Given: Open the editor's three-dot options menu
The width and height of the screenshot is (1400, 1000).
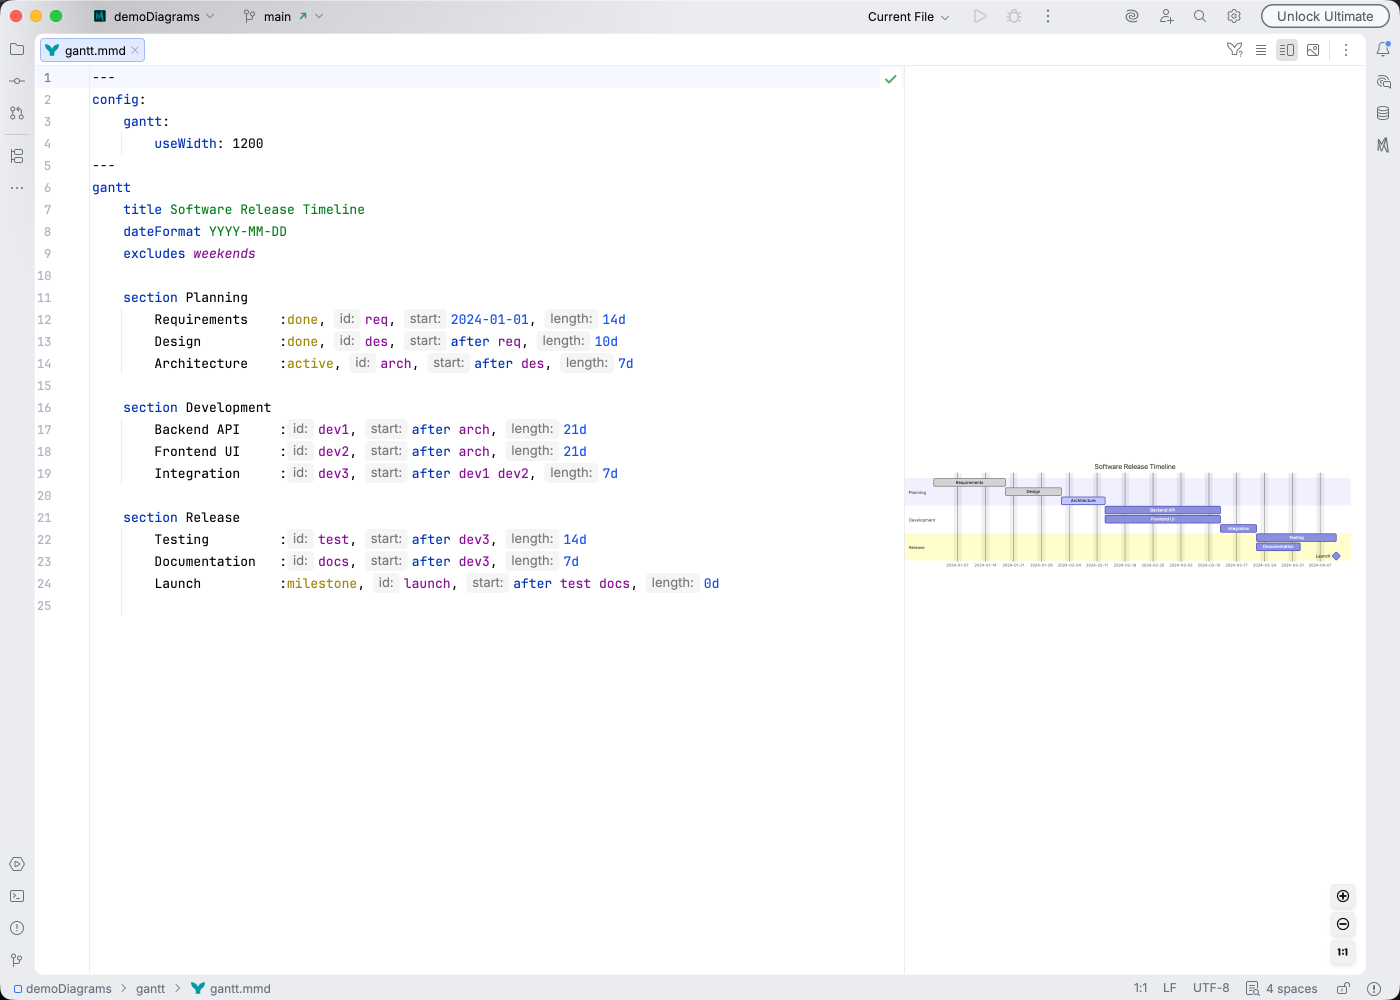Looking at the screenshot, I should click(x=1346, y=49).
